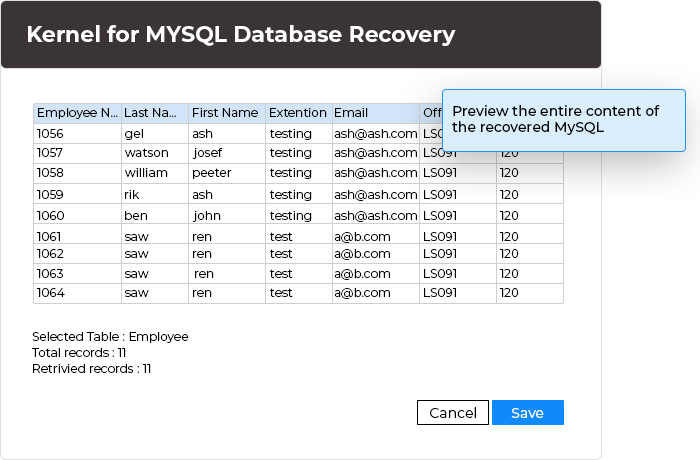
Task: Select employee number cell 1062
Action: click(77, 254)
